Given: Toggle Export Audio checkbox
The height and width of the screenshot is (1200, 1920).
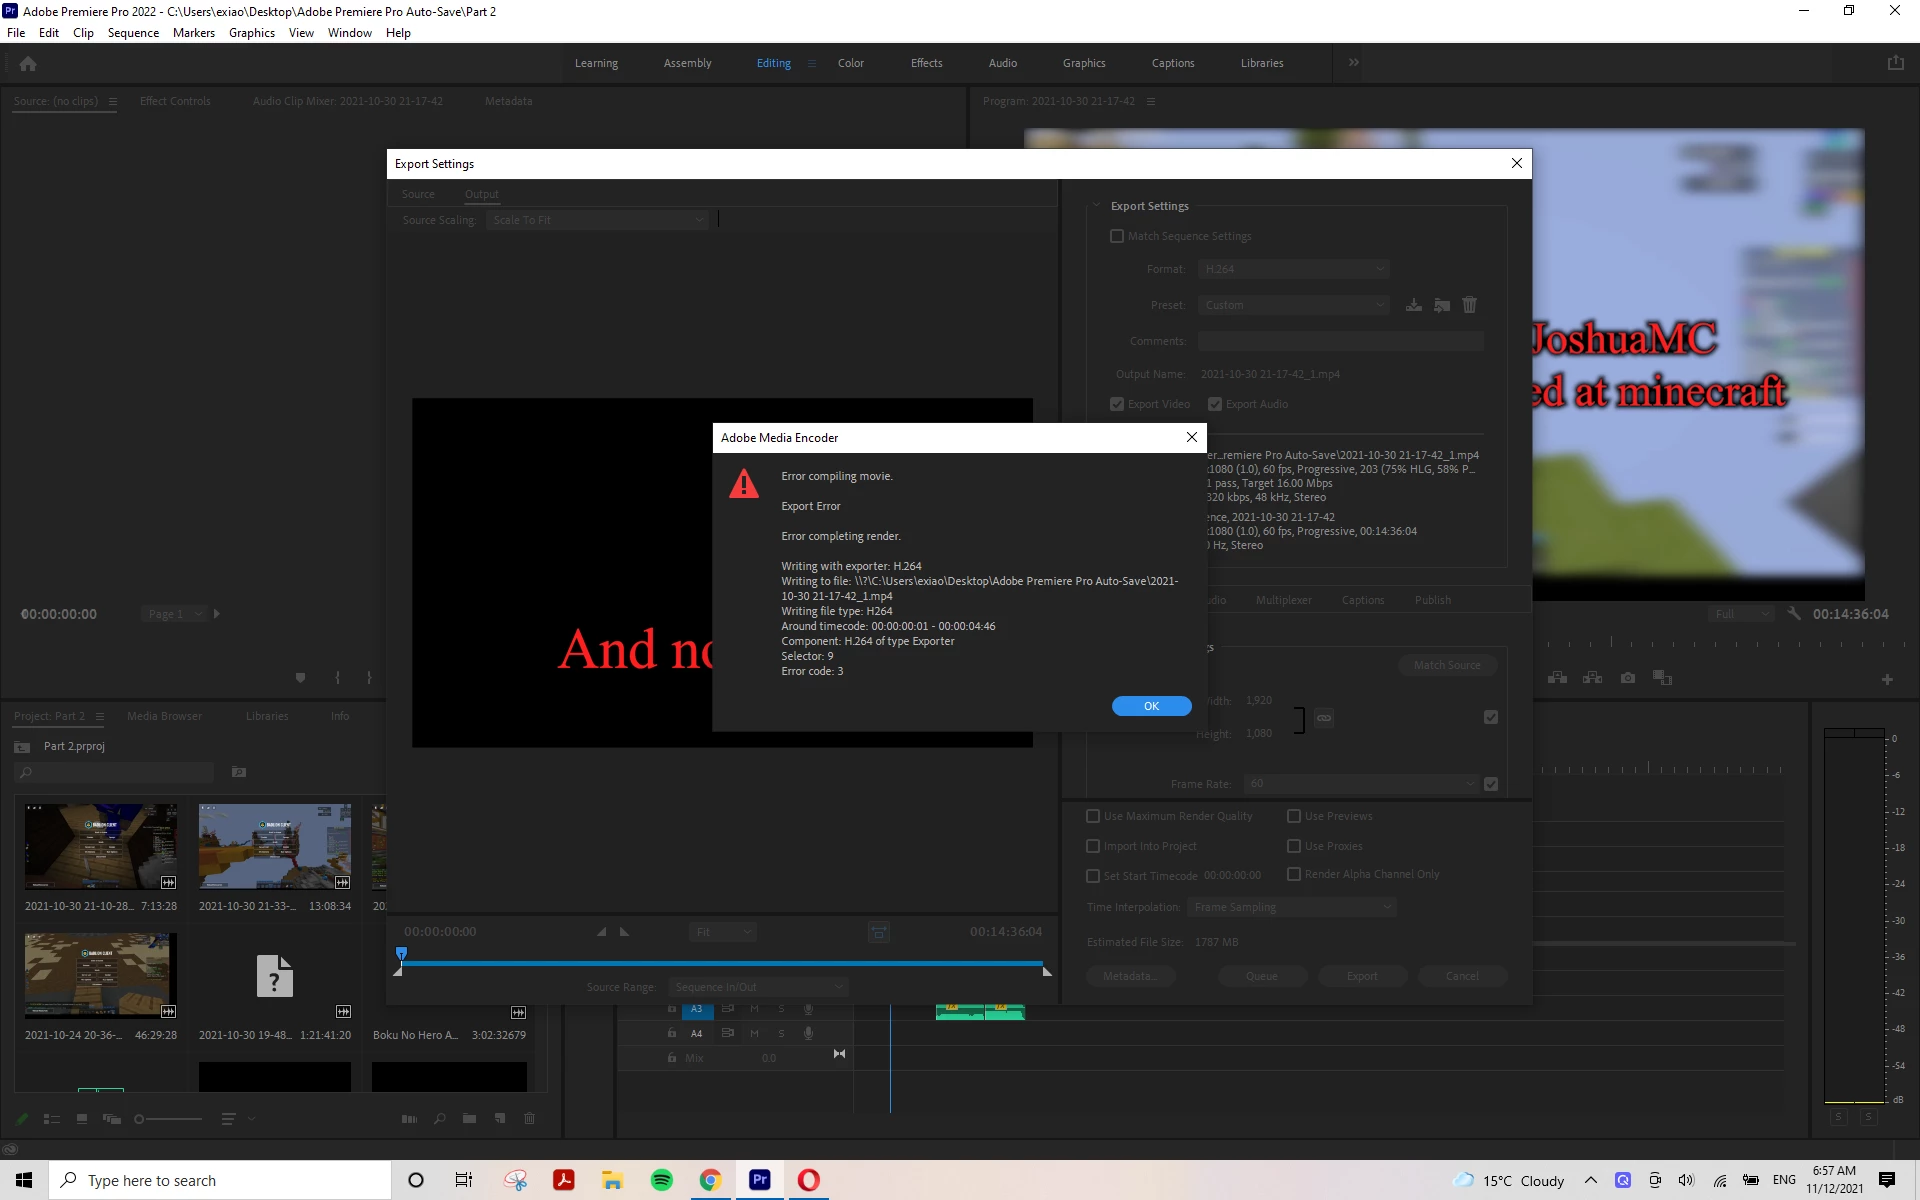Looking at the screenshot, I should point(1215,404).
